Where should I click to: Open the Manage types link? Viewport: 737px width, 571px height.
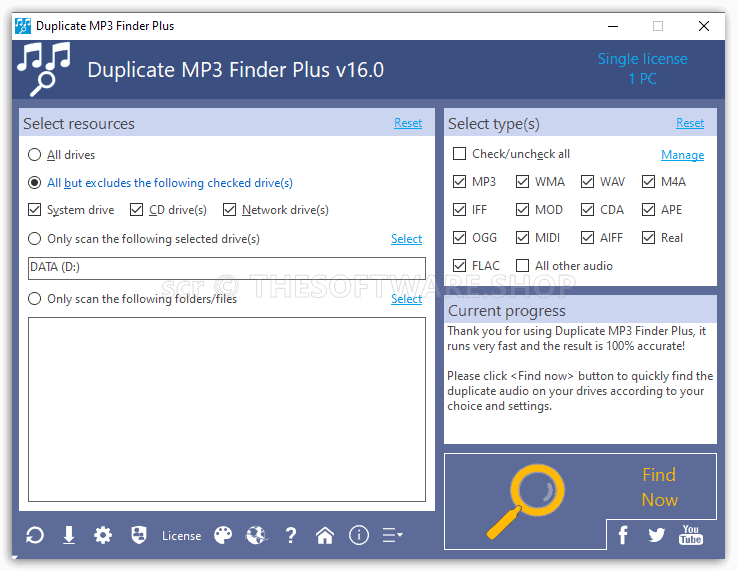682,155
